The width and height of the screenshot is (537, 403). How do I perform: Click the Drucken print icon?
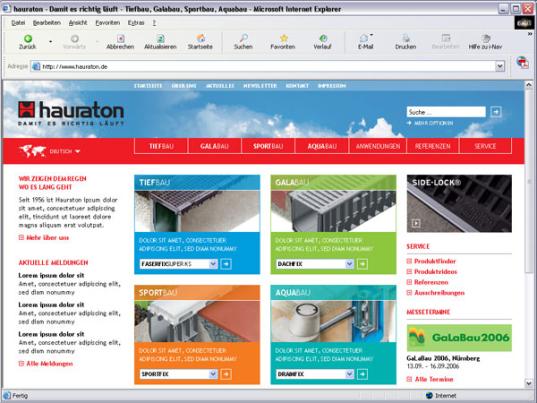point(406,38)
